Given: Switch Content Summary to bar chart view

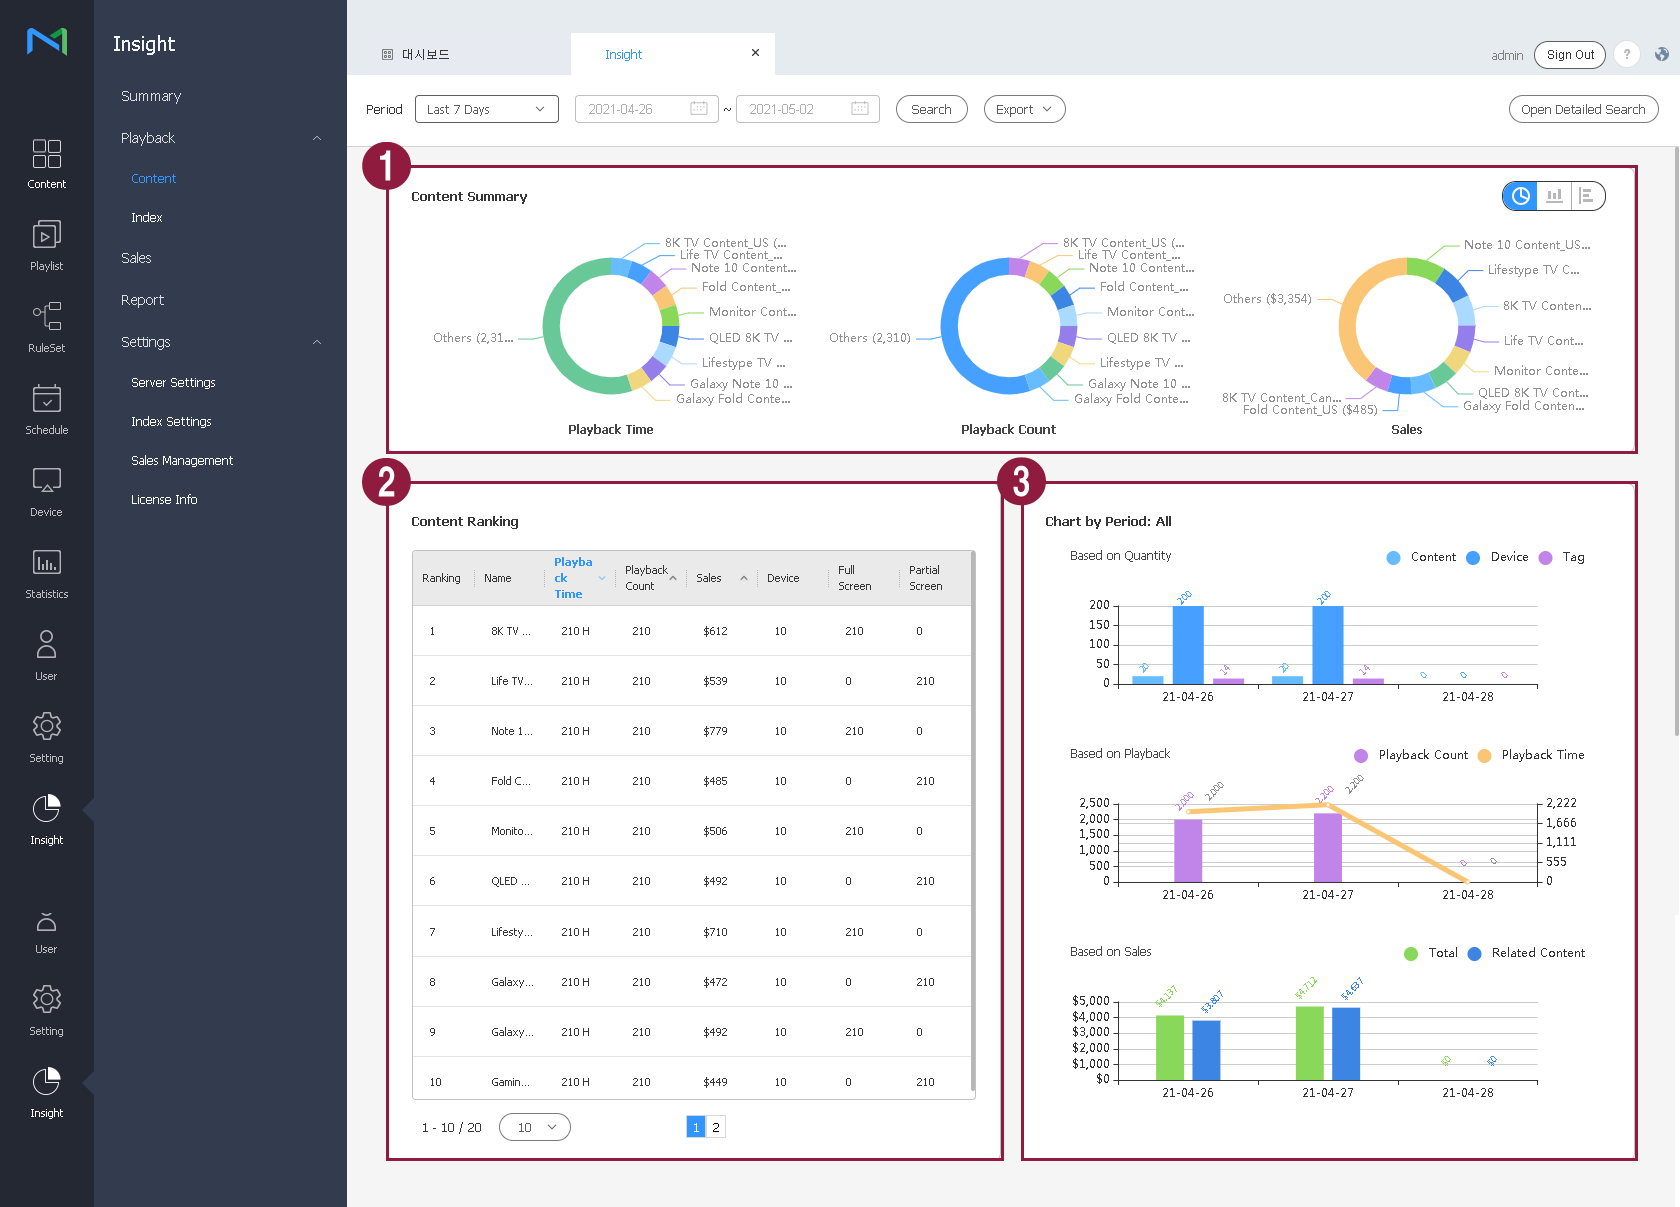Looking at the screenshot, I should [1554, 196].
